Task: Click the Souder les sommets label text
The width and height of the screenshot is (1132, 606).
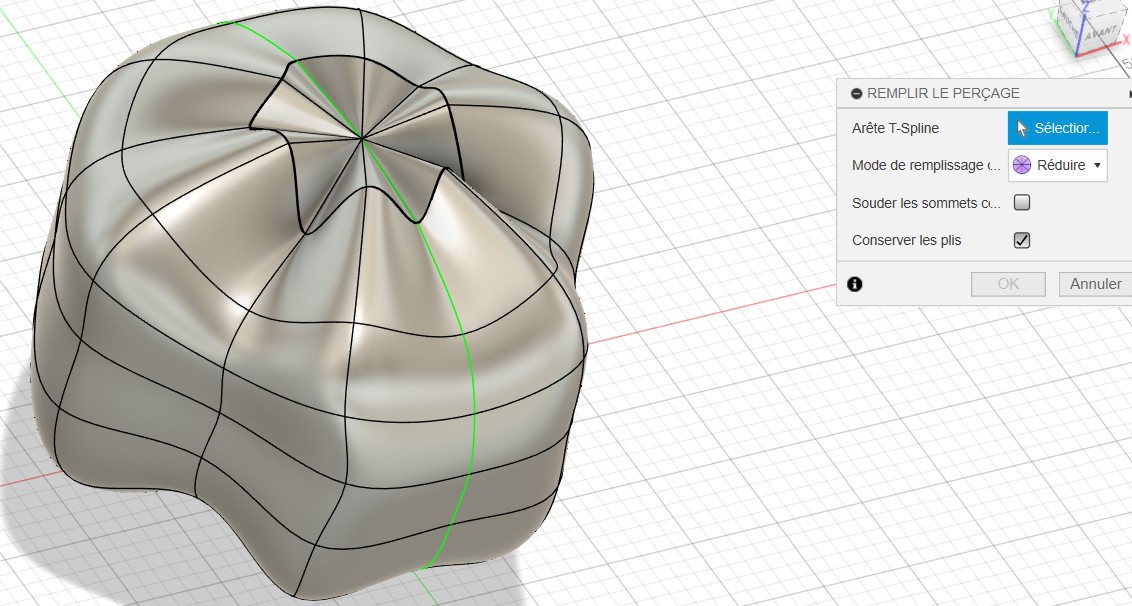Action: coord(925,203)
